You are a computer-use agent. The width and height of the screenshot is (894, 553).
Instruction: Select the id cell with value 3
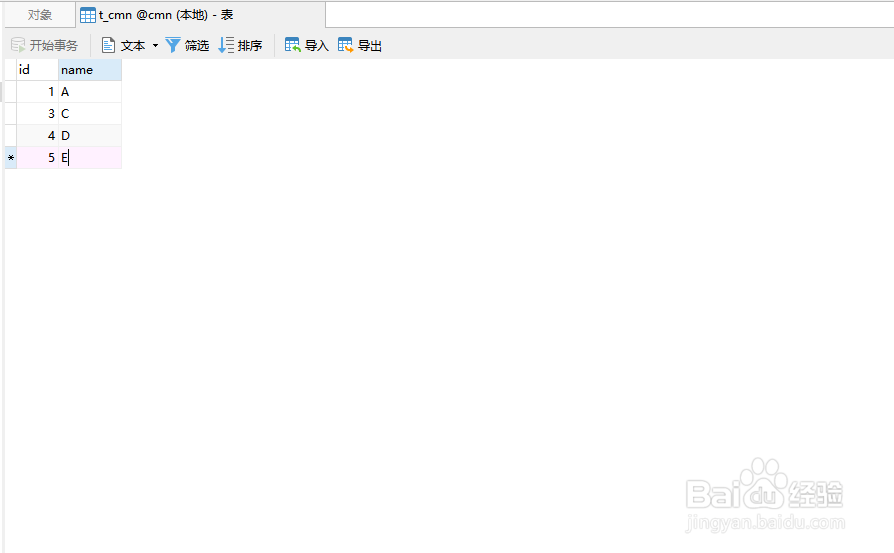coord(38,113)
